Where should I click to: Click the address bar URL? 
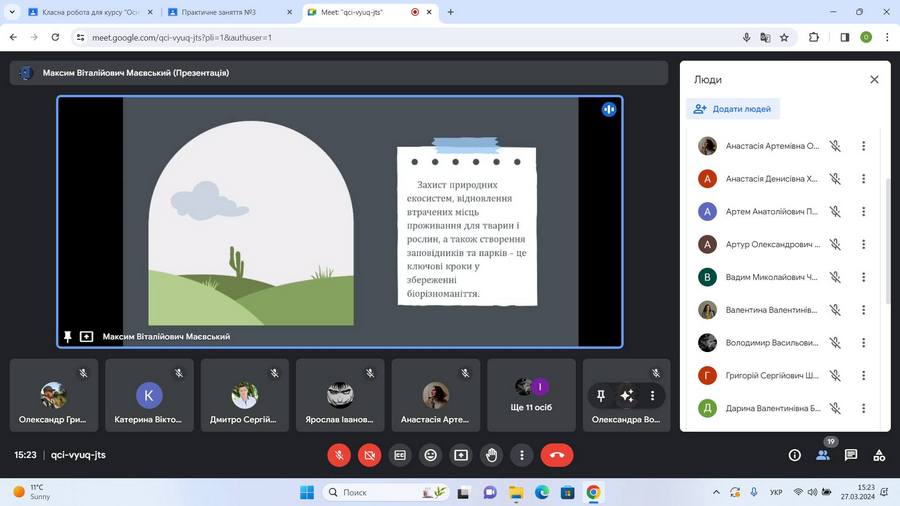click(x=182, y=37)
